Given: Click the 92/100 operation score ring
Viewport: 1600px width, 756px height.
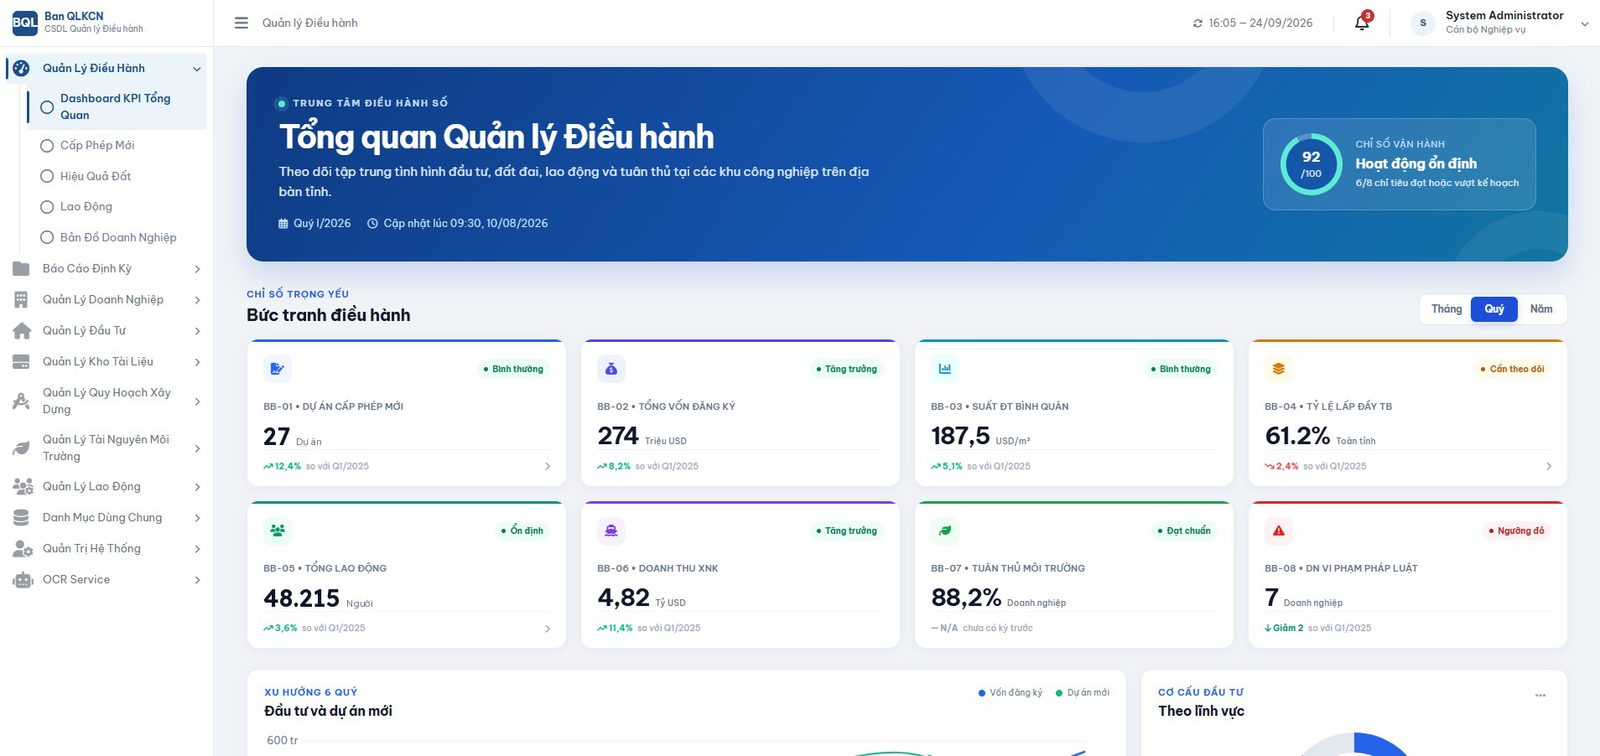Looking at the screenshot, I should 1311,164.
